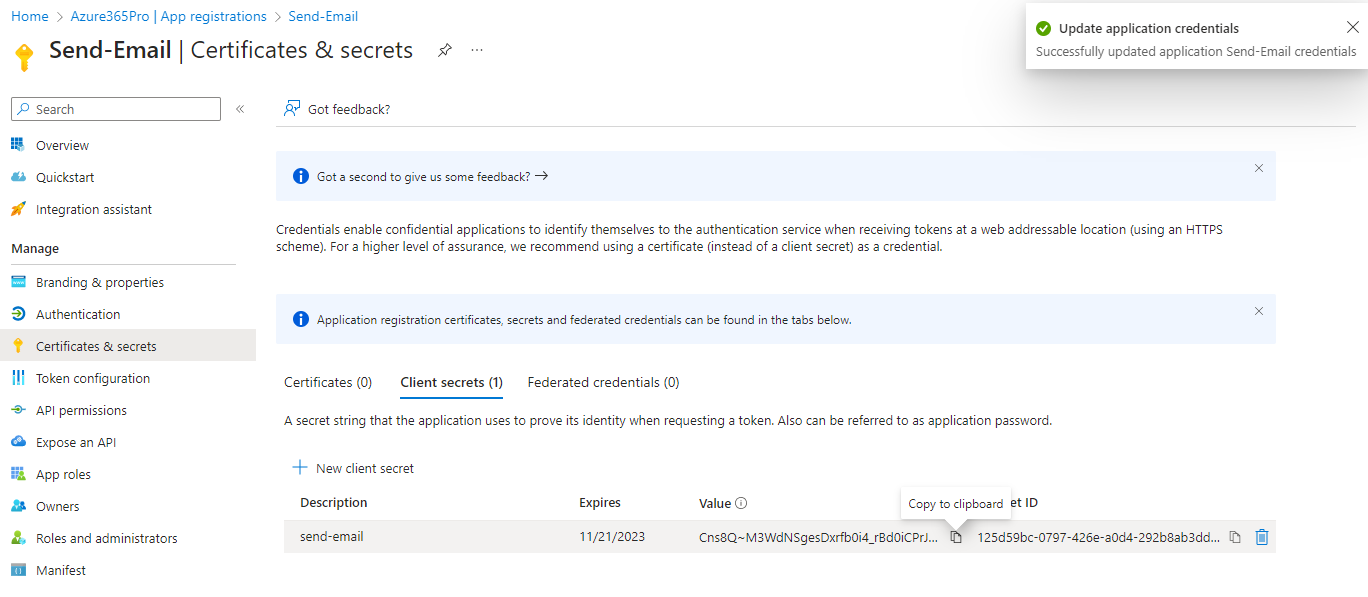
Task: Open the Federated credentials (0) tab
Action: (x=603, y=382)
